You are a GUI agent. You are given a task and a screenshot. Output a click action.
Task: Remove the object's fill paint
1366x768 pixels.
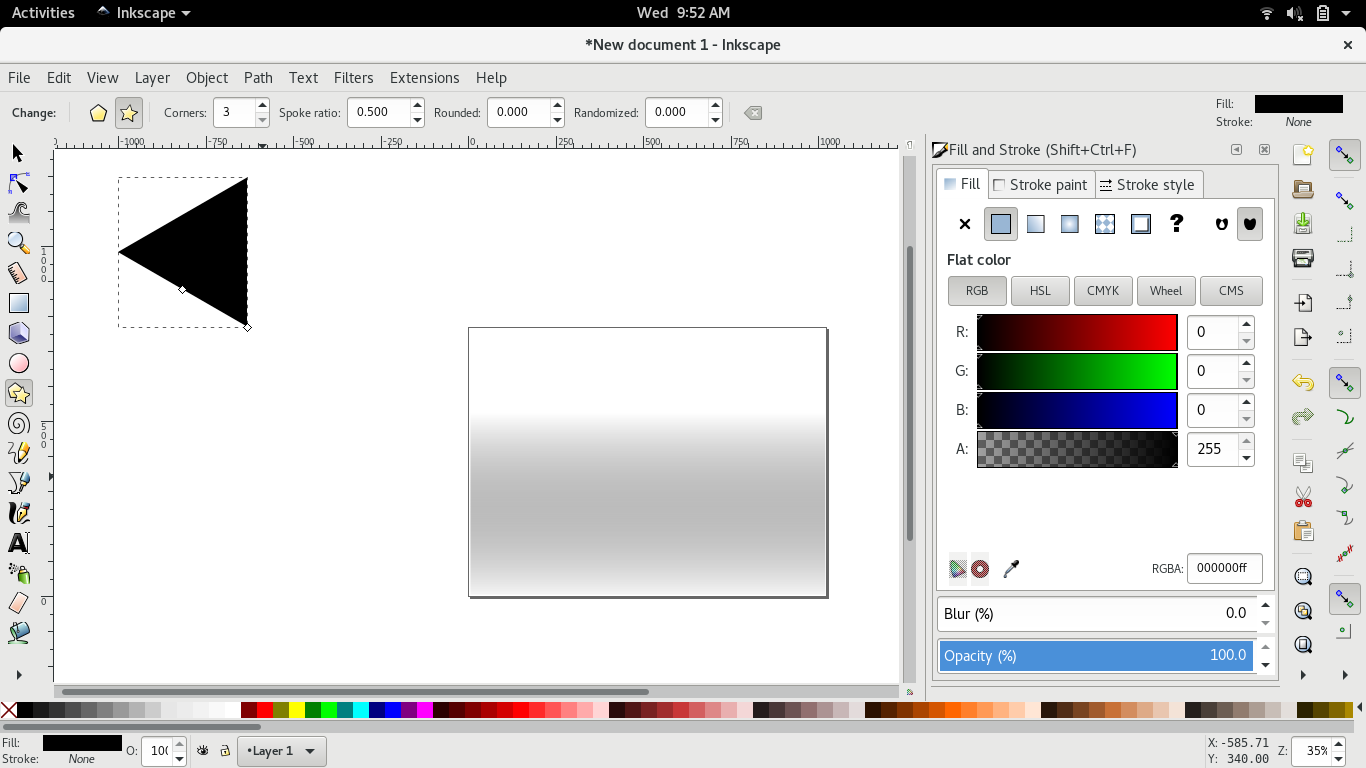(x=964, y=224)
